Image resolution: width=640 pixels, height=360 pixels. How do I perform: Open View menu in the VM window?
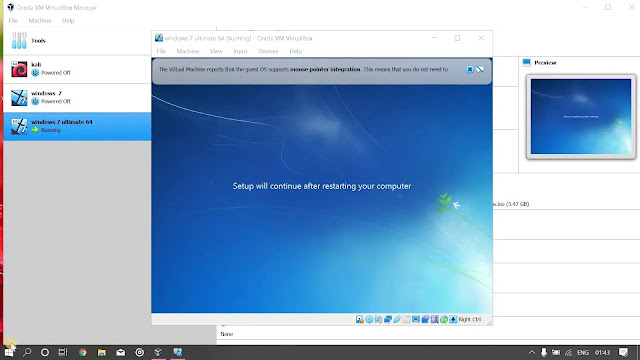[x=216, y=51]
